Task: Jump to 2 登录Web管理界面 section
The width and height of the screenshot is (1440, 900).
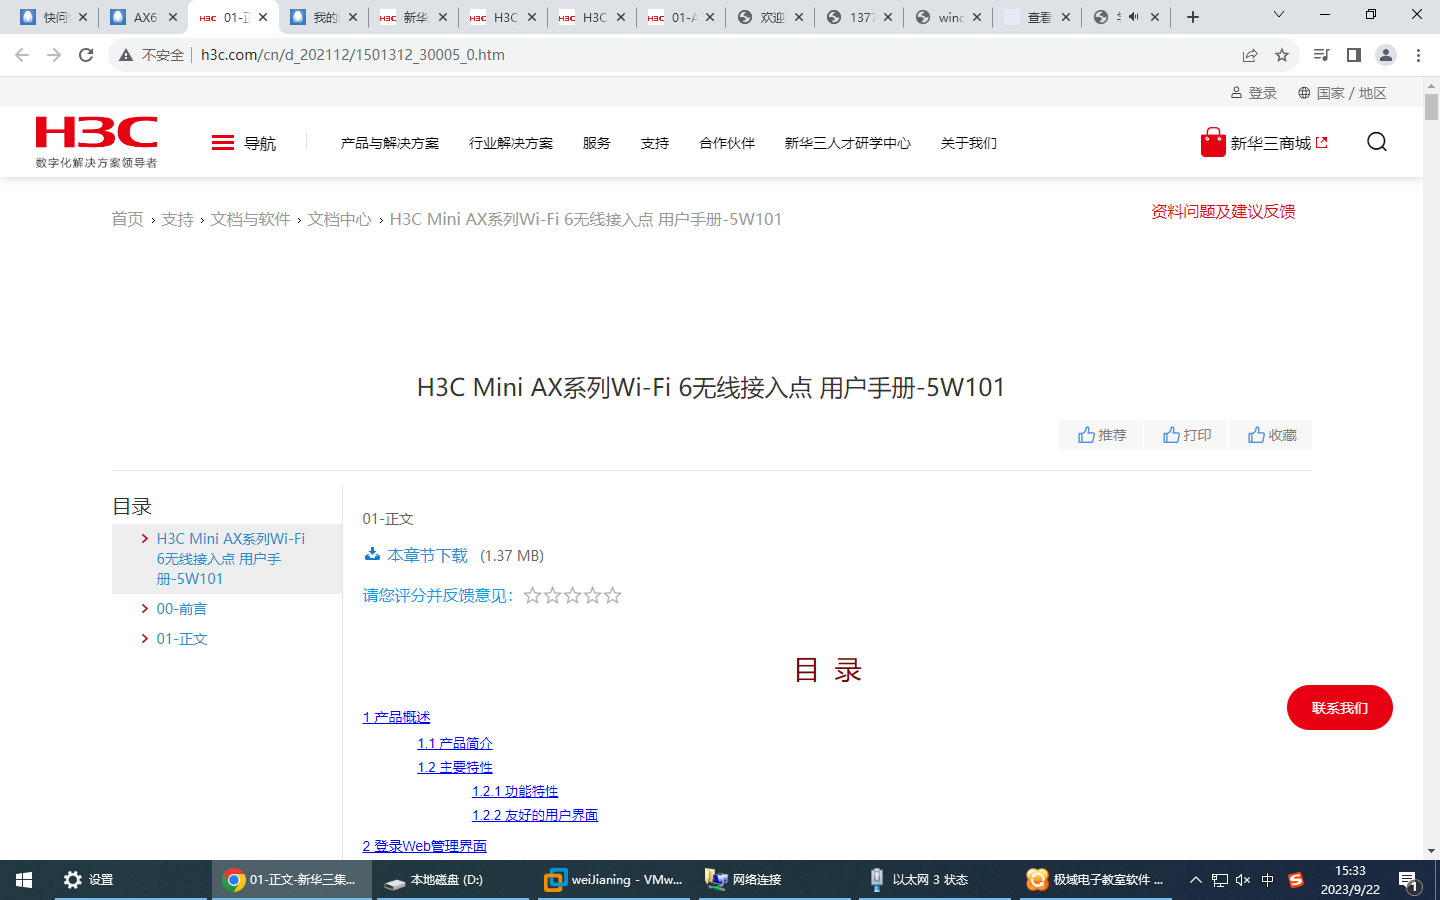Action: click(425, 846)
